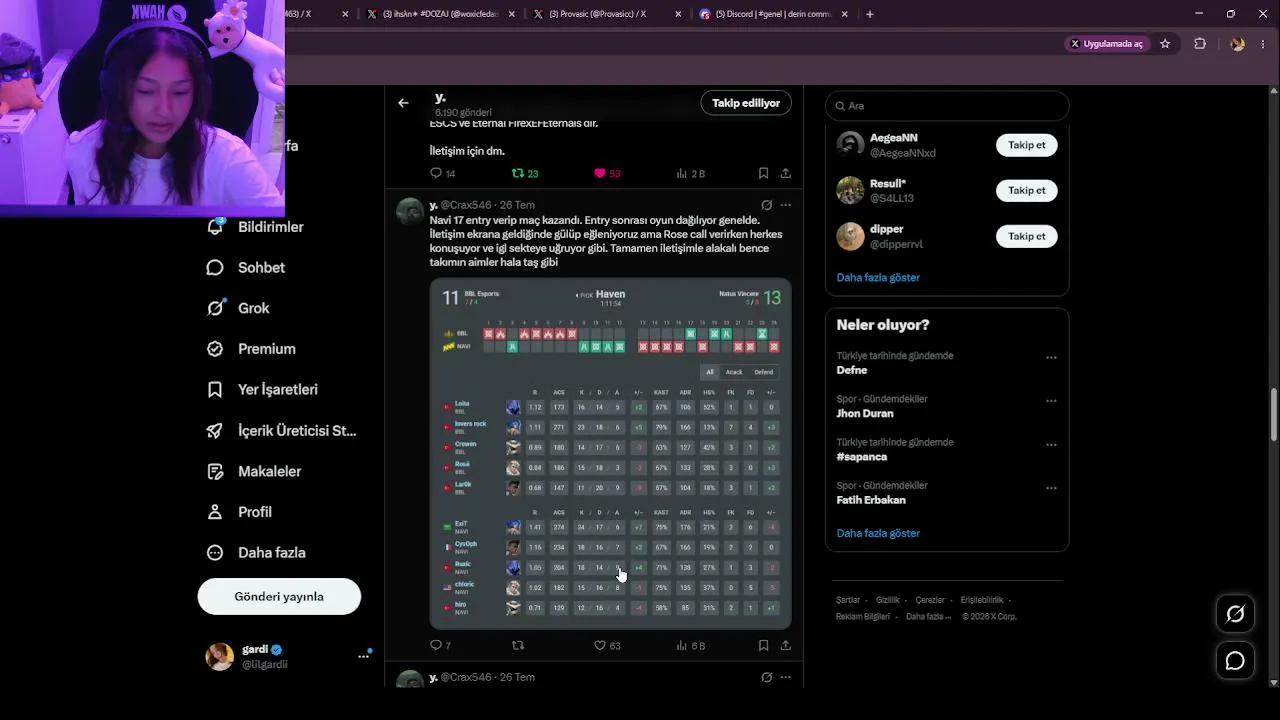Open the Haven scoreboard image
This screenshot has width=1280, height=720.
610,453
